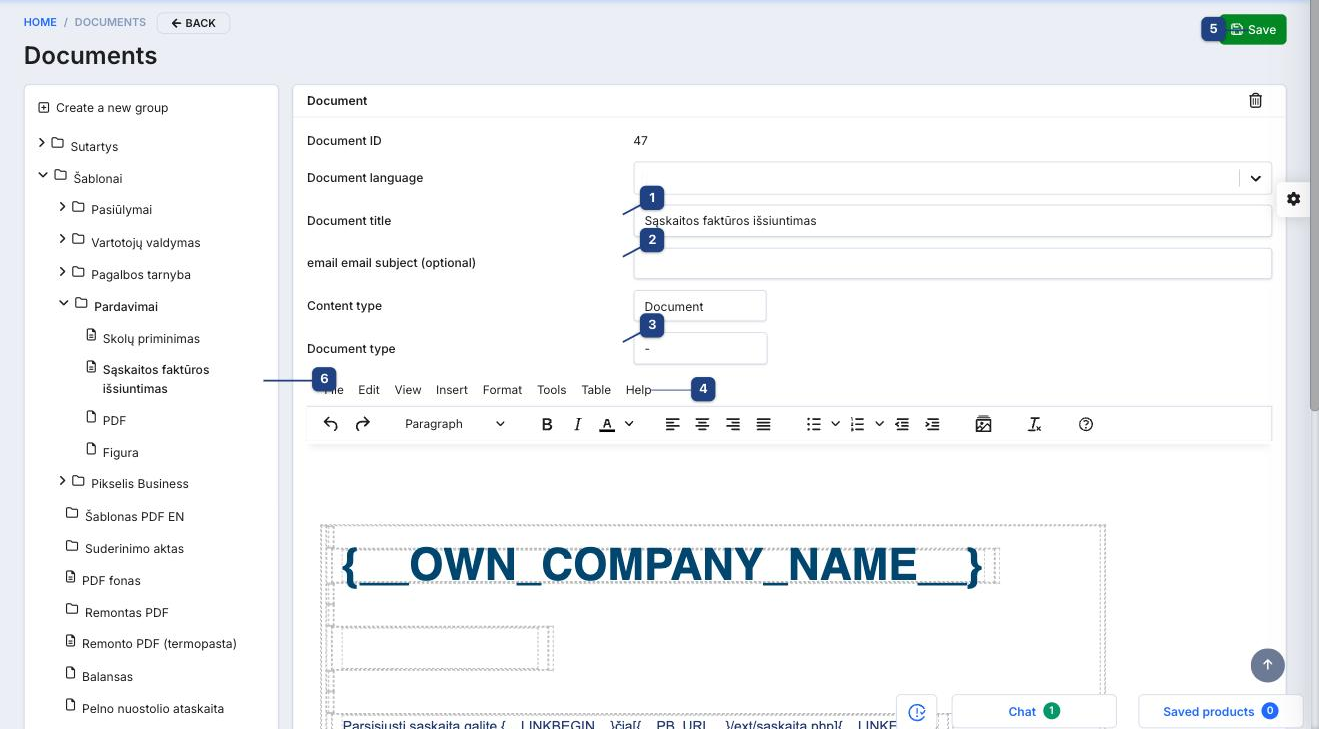Open the settings gear panel
The height and width of the screenshot is (729, 1319).
pyautogui.click(x=1293, y=198)
